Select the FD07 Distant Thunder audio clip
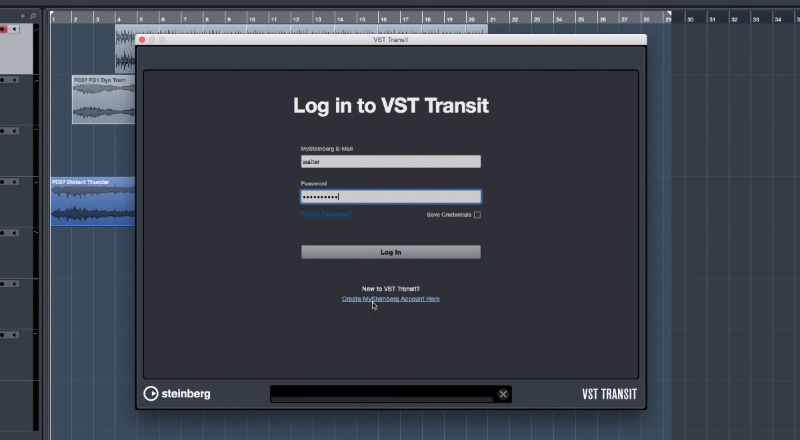800x440 pixels. click(93, 201)
